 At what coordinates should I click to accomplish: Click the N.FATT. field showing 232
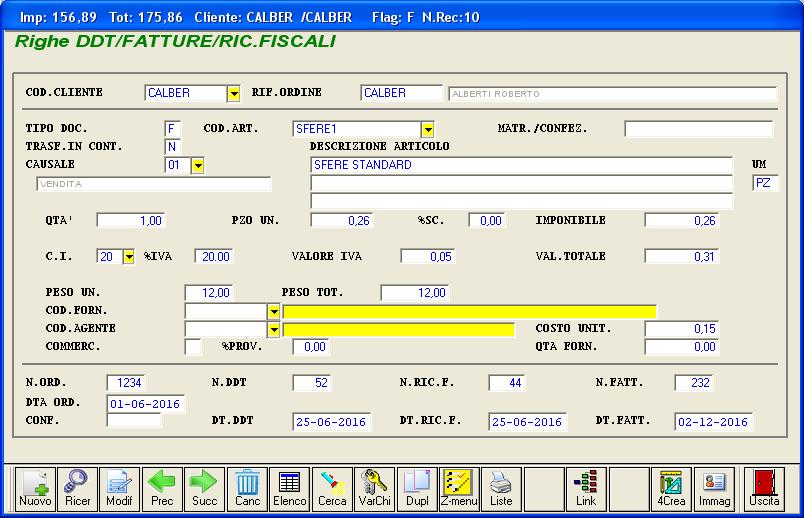point(694,383)
